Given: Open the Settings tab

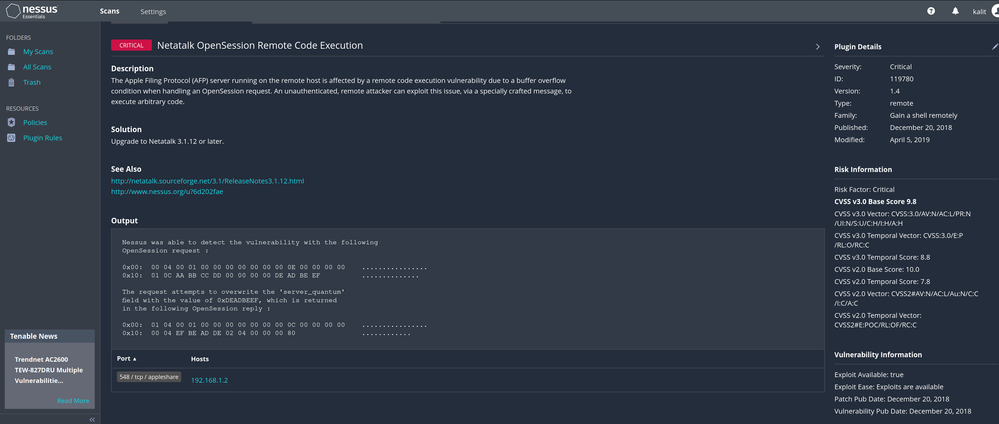Looking at the screenshot, I should pyautogui.click(x=153, y=12).
